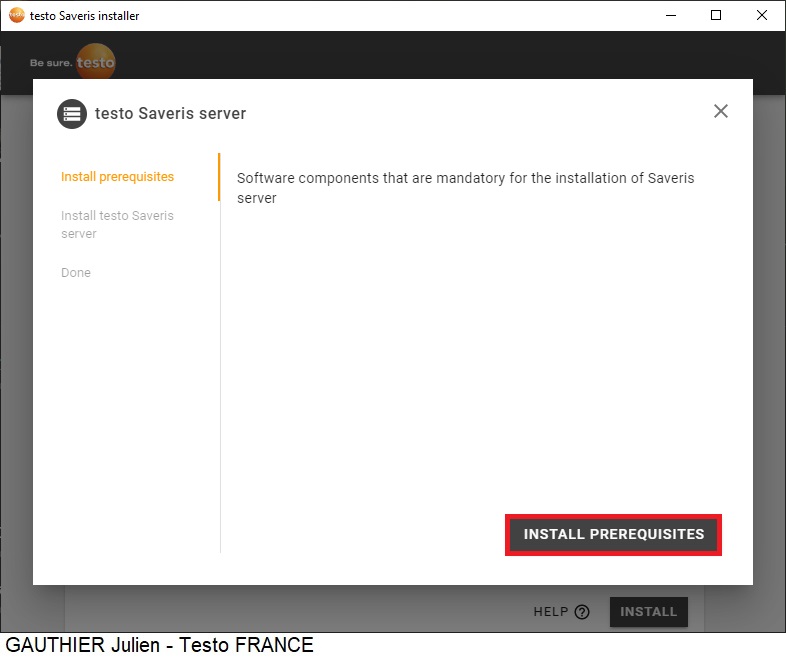Screen dimensions: 786x664
Task: Maximize the testo Saveris installer window
Action: (716, 16)
